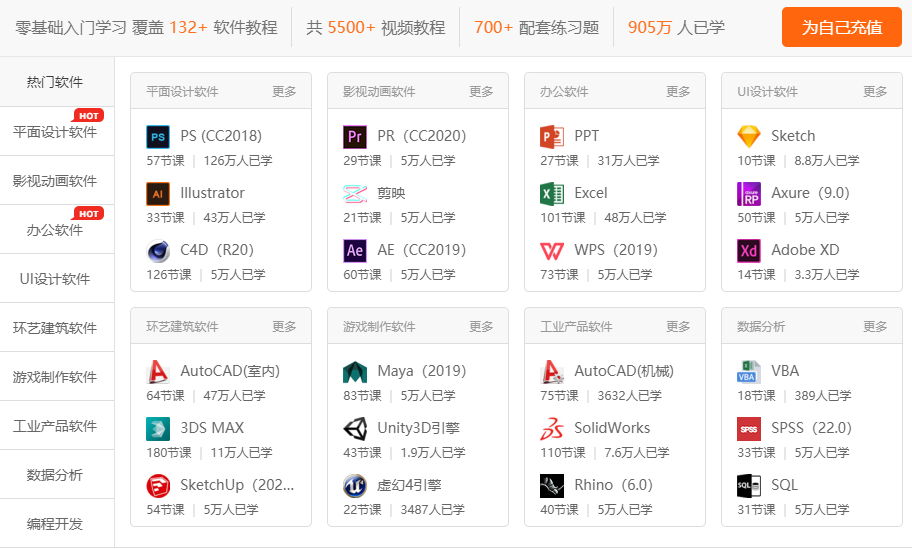Open the PS (CC2018) Photoshop icon
The height and width of the screenshot is (549, 912).
coord(158,137)
